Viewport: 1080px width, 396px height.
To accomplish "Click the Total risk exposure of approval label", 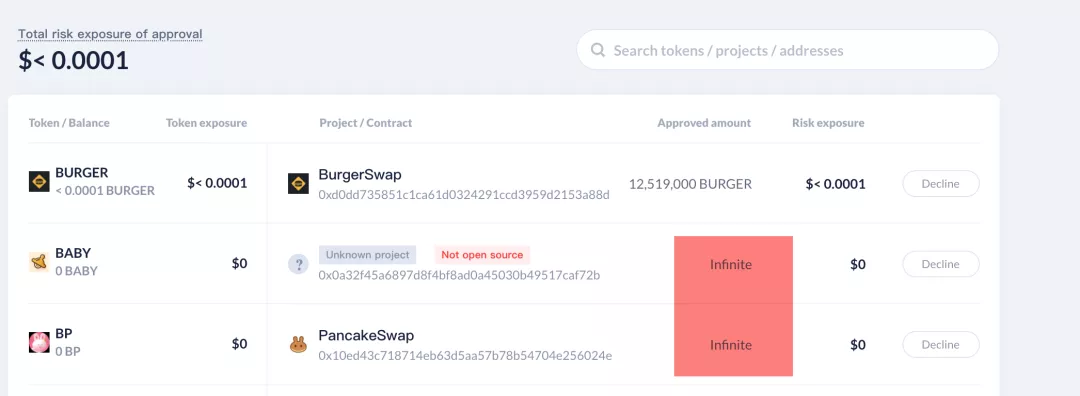I will (x=110, y=34).
